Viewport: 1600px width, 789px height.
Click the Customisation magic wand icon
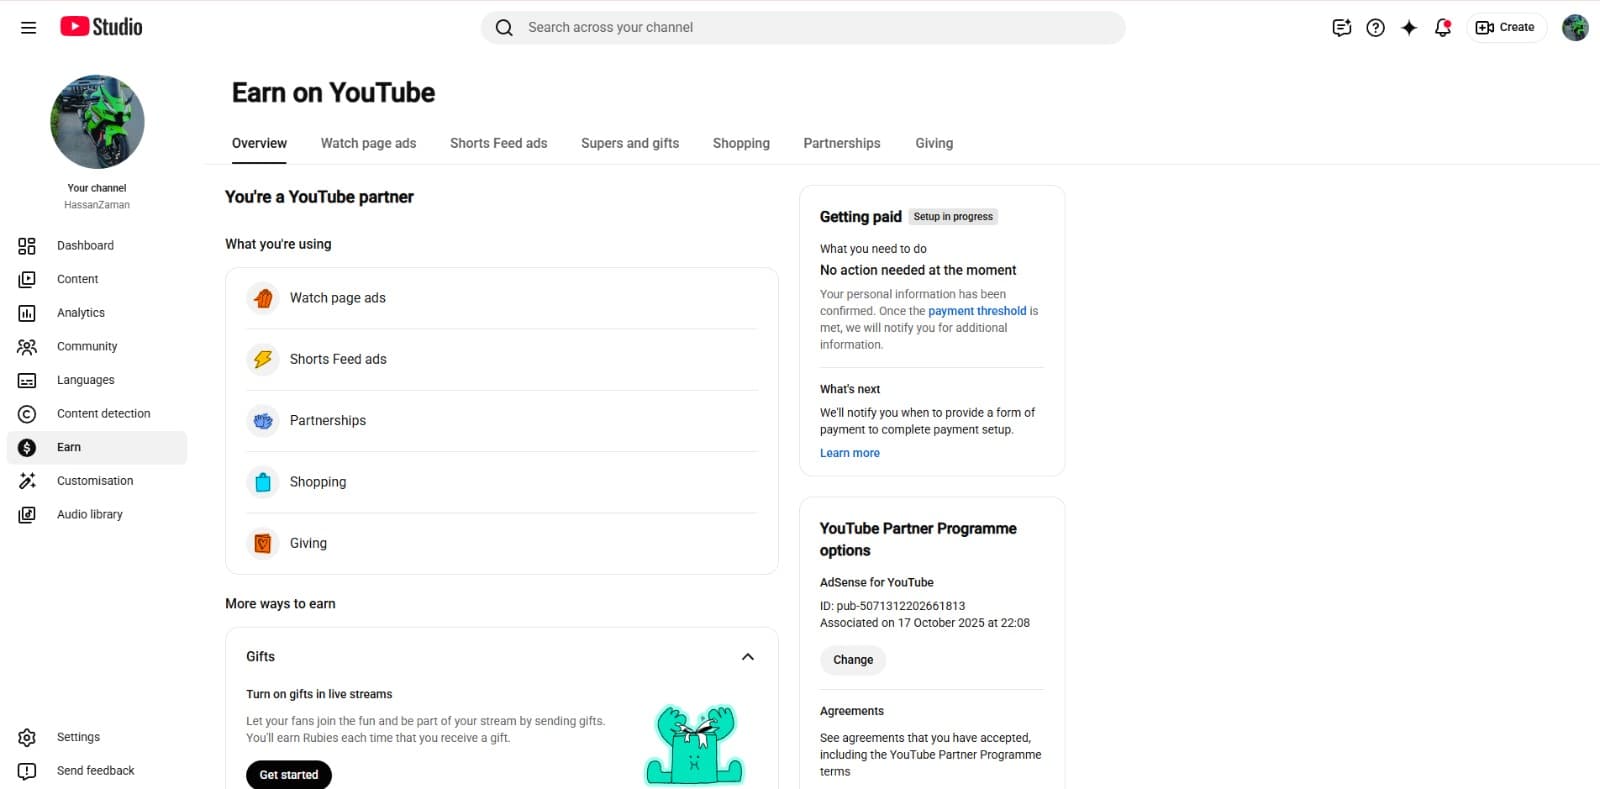pyautogui.click(x=27, y=481)
